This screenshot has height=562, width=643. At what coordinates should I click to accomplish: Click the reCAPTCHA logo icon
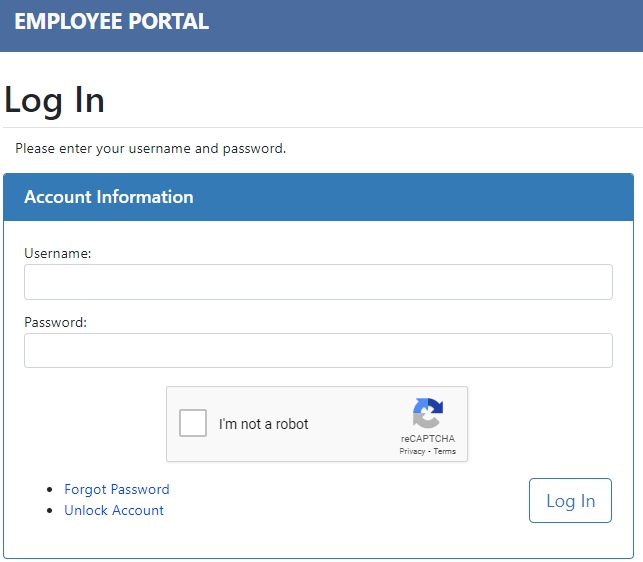[427, 413]
